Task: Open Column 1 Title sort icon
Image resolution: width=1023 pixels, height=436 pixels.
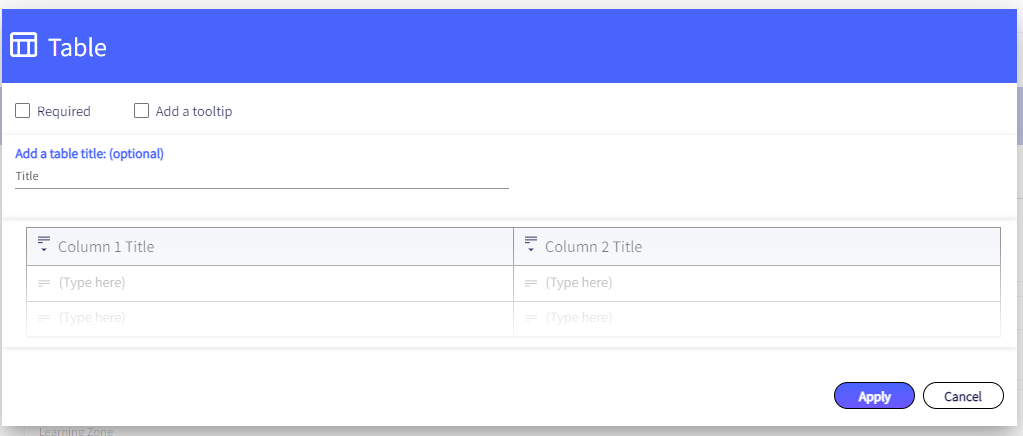Action: pos(44,244)
